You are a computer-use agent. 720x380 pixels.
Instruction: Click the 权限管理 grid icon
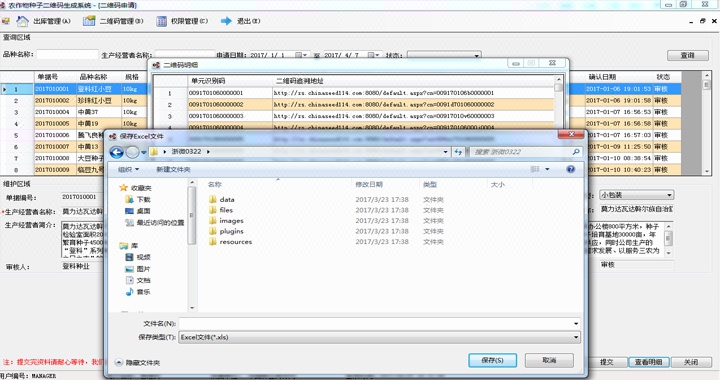click(161, 21)
